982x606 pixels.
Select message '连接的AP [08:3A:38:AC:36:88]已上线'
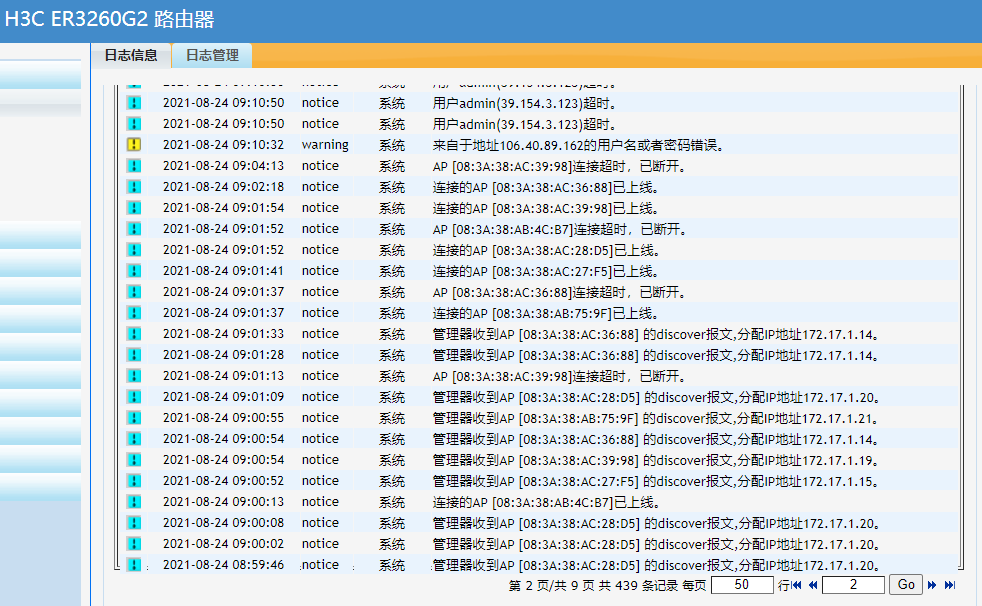545,187
